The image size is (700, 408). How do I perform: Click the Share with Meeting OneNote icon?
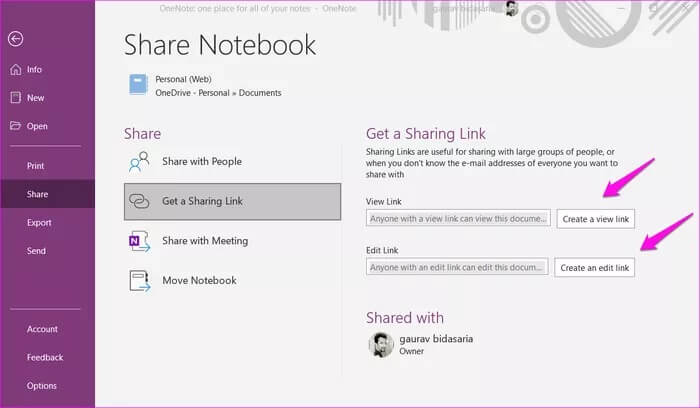pos(139,241)
